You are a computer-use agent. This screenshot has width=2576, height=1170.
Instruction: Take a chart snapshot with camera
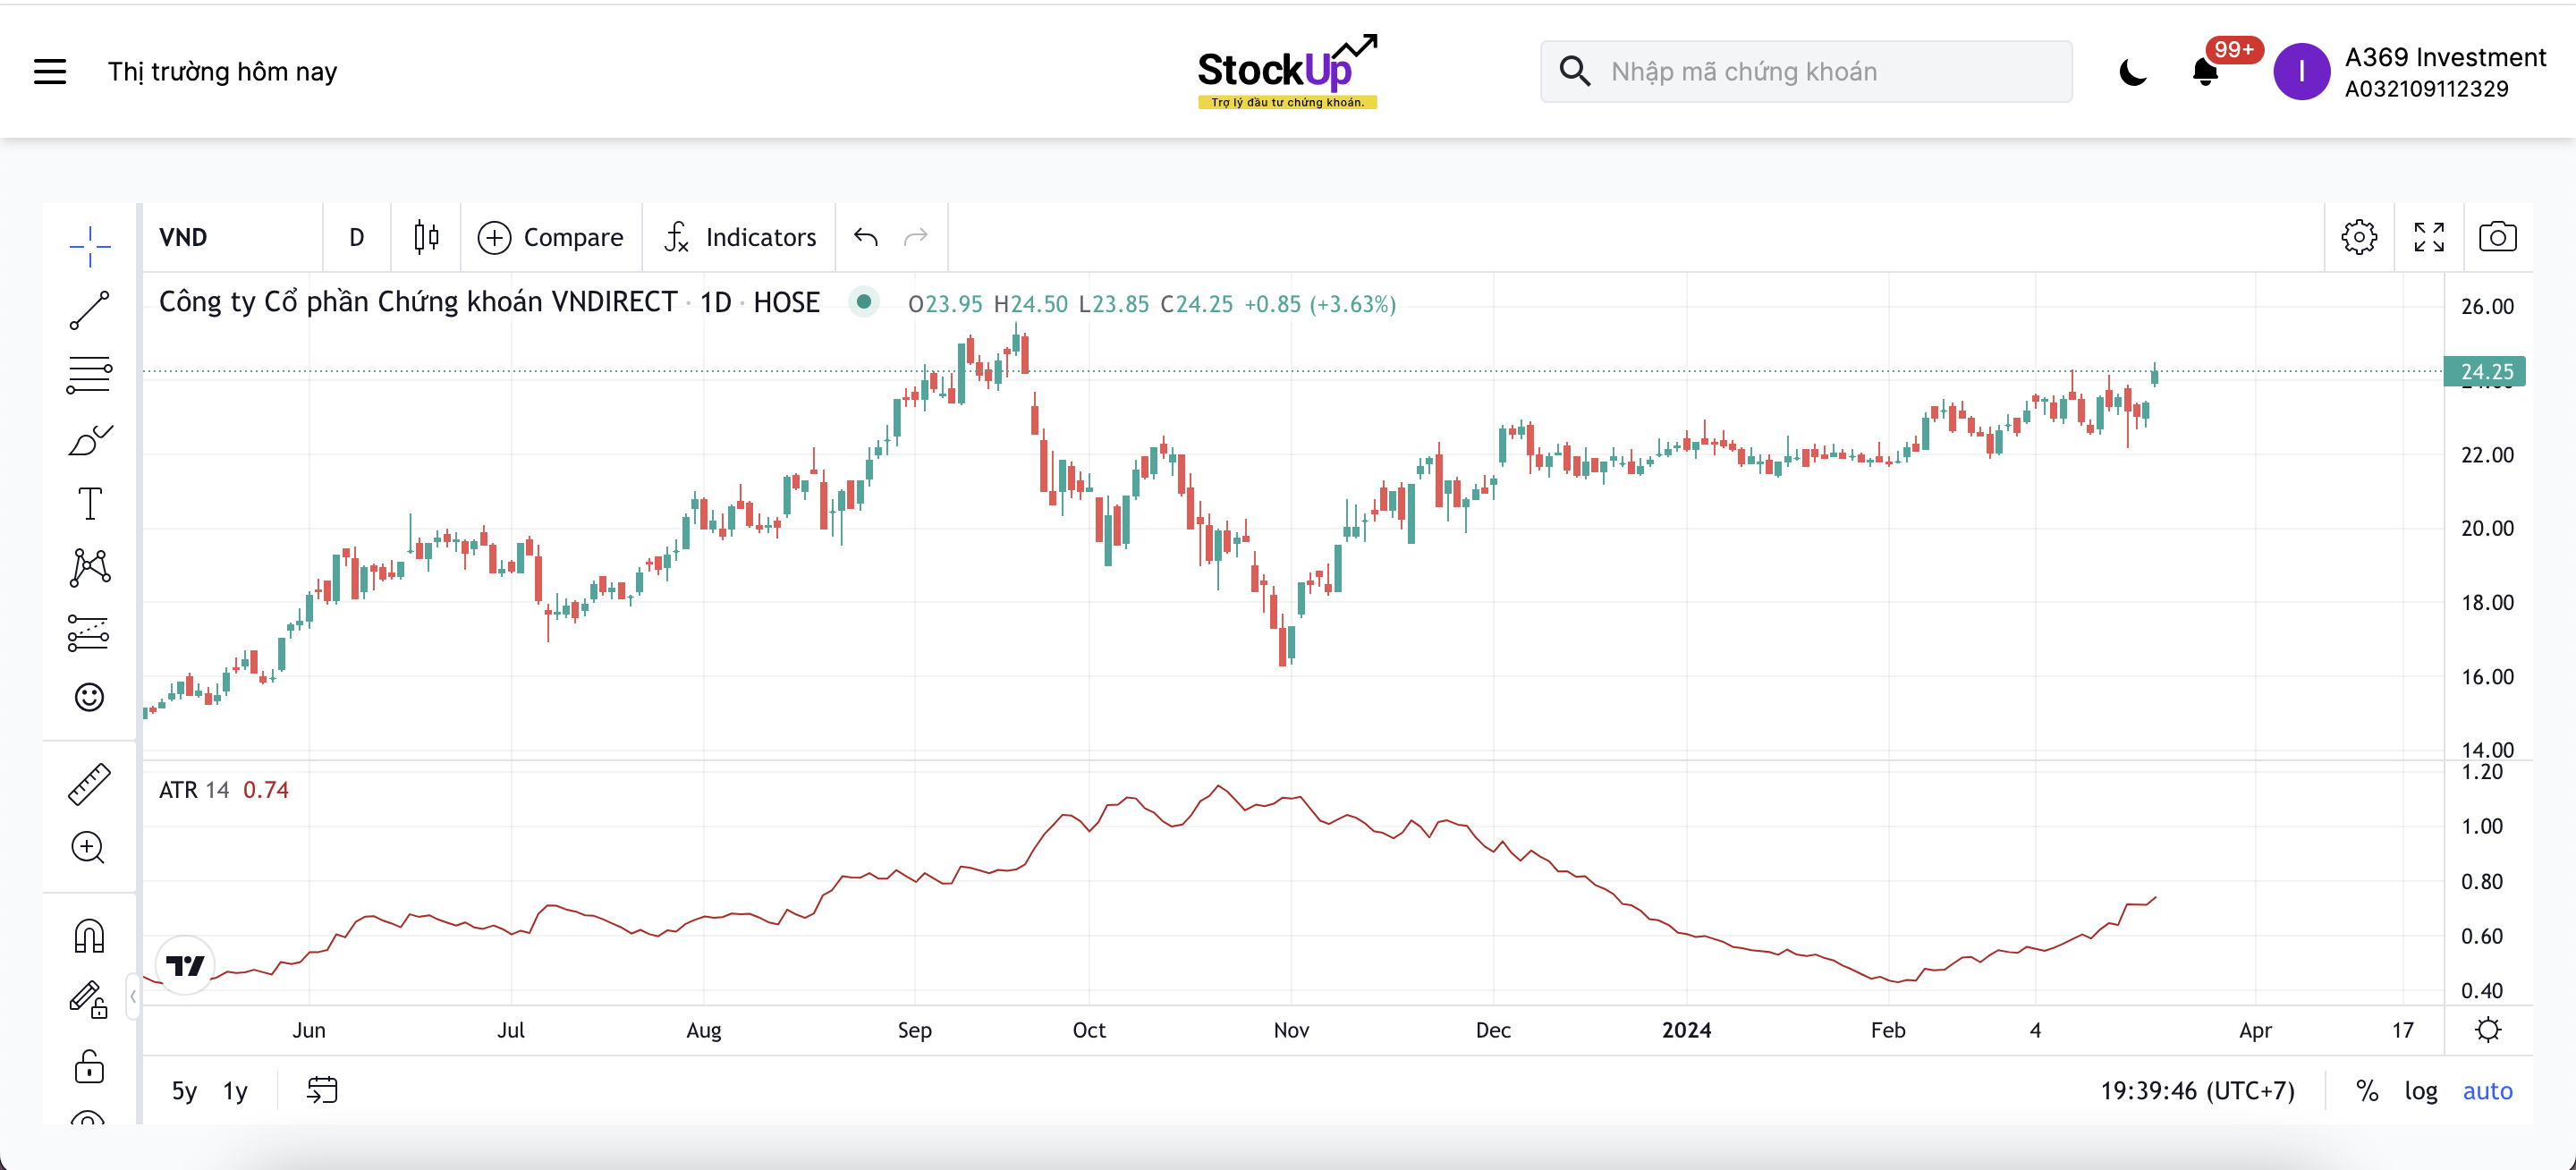coord(2498,237)
